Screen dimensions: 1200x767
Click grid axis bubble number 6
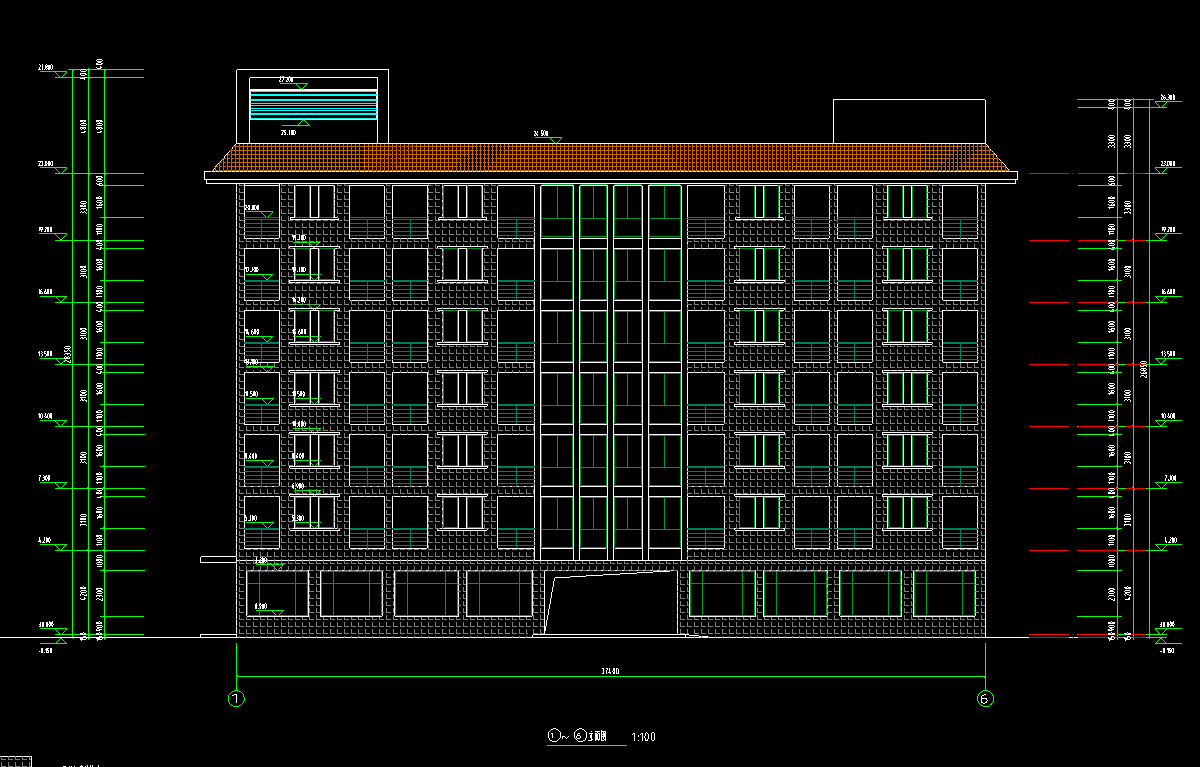pyautogui.click(x=984, y=699)
